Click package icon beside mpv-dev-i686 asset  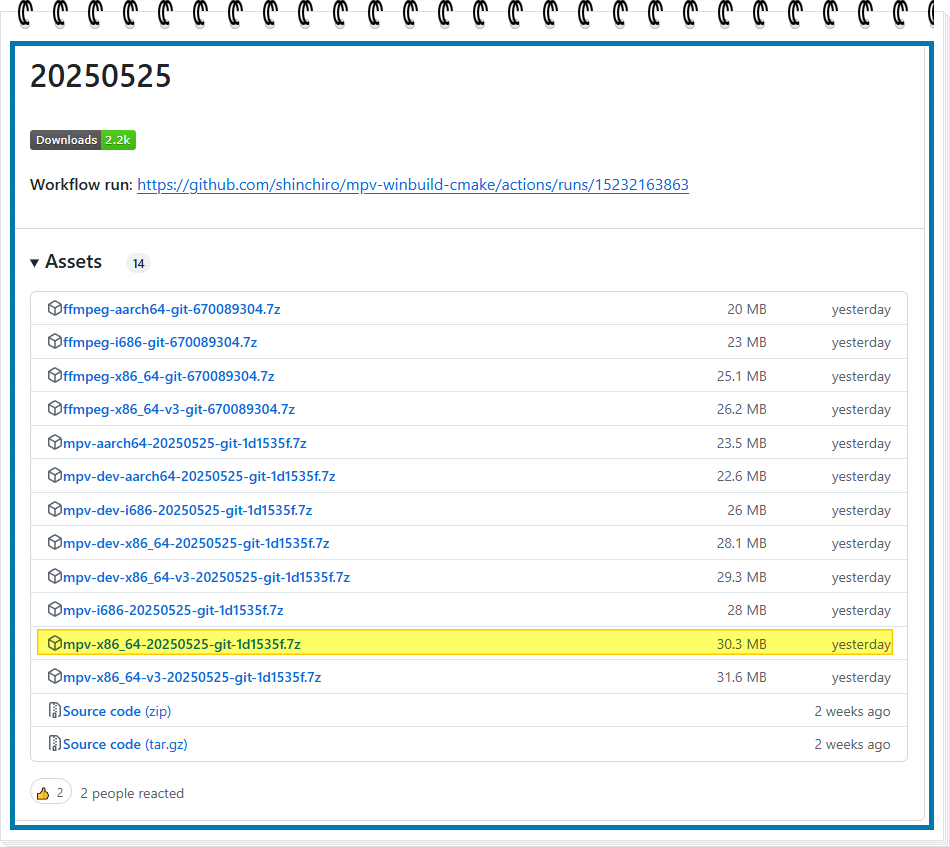click(55, 510)
